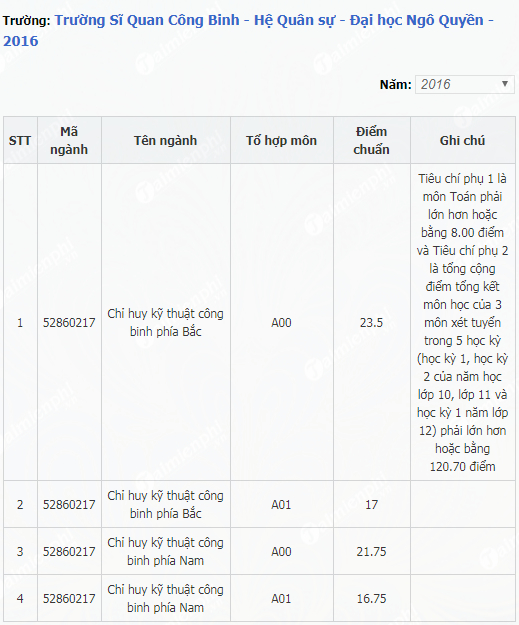
Task: Click Chỉ huy kỹ thuật phía Nam, row 3
Action: (166, 552)
